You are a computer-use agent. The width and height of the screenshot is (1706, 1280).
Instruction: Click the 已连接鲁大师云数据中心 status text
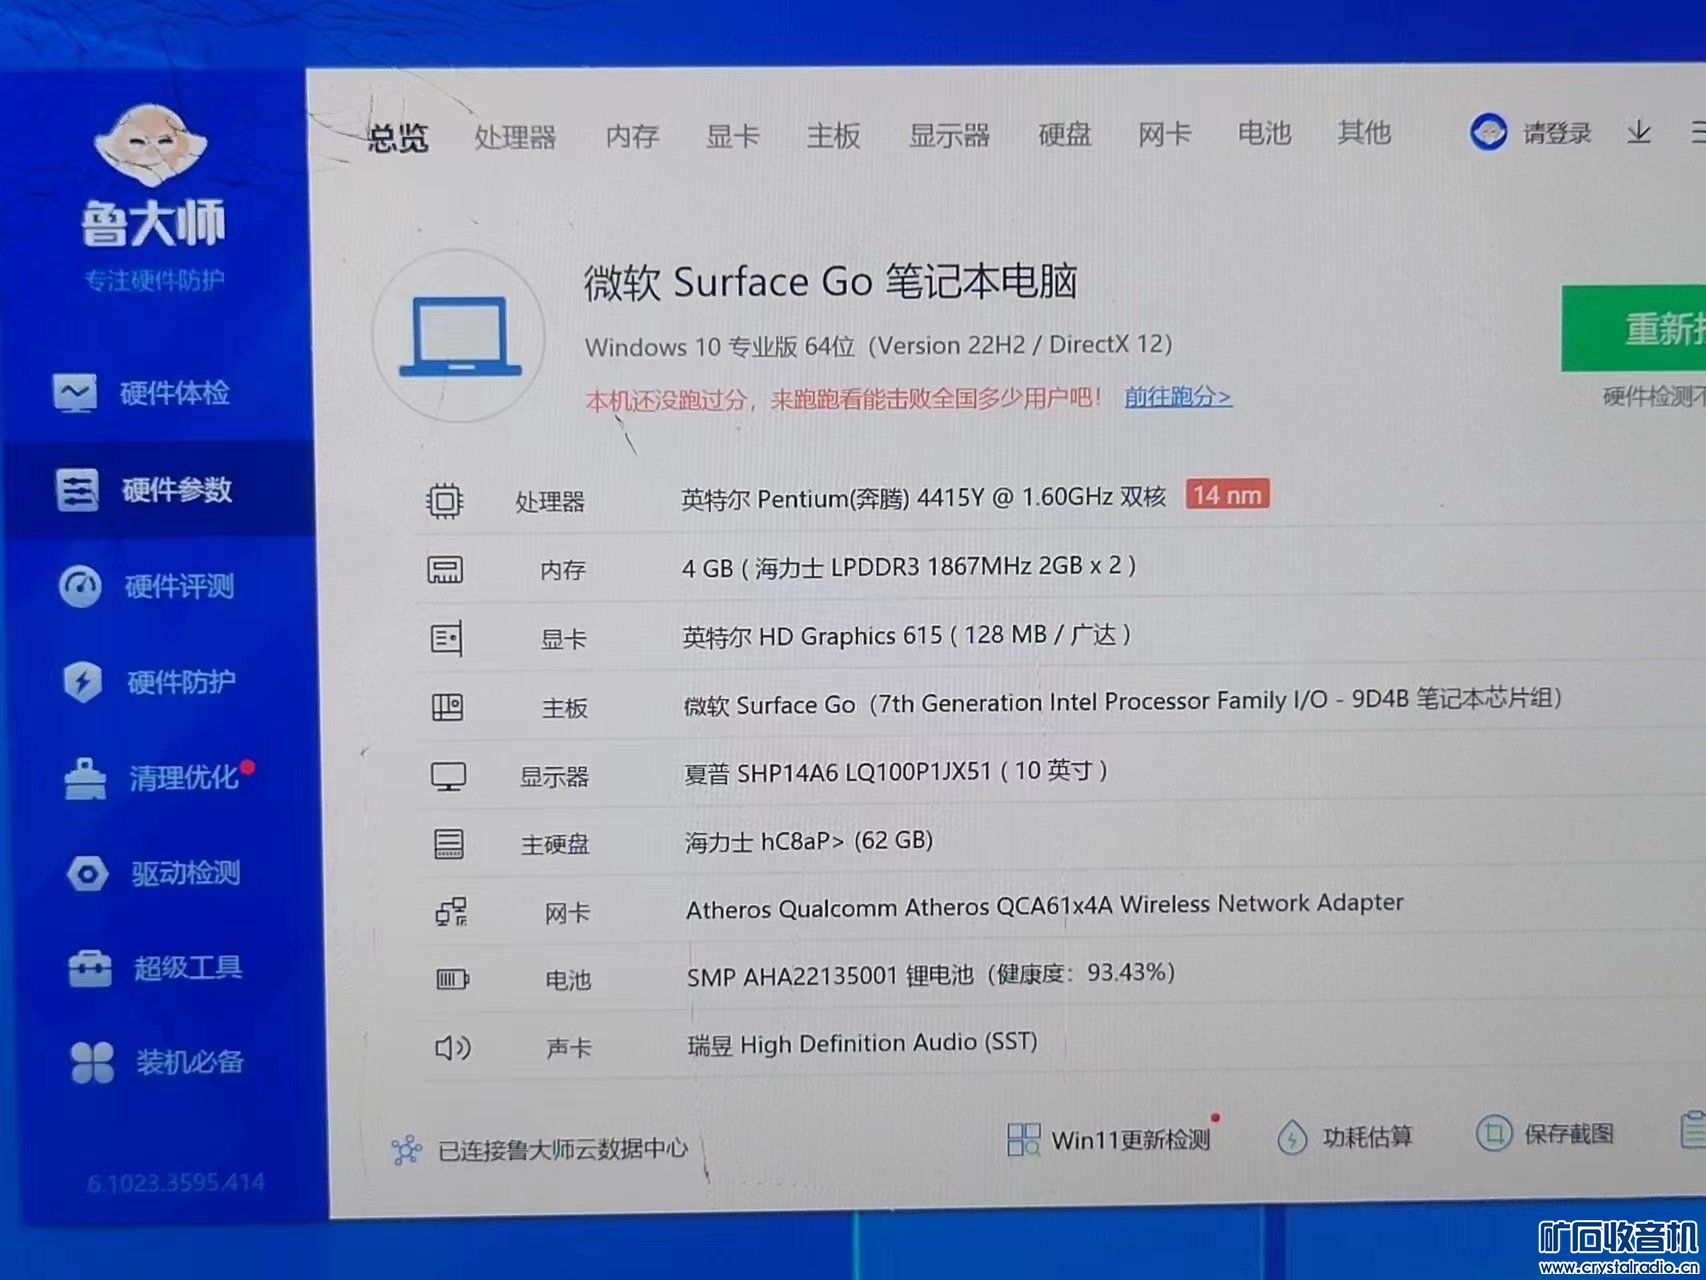[x=563, y=1149]
